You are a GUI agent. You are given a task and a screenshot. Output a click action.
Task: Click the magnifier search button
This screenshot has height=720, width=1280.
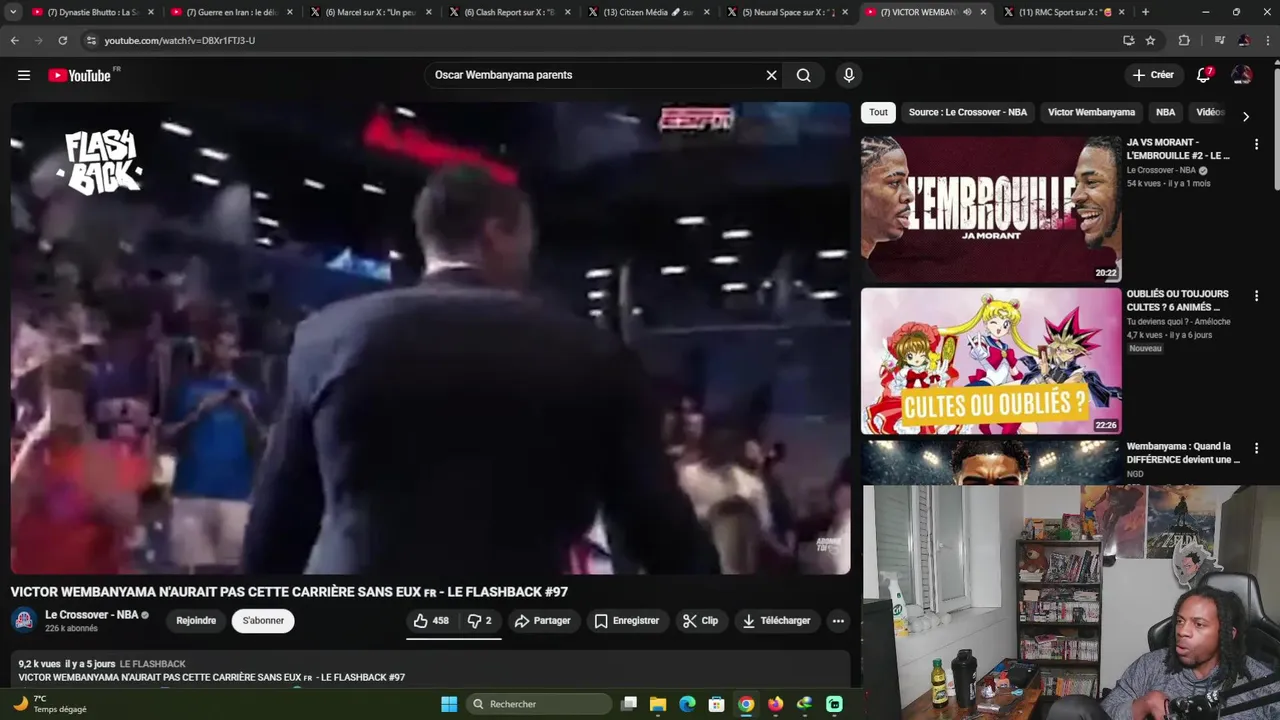(x=803, y=75)
